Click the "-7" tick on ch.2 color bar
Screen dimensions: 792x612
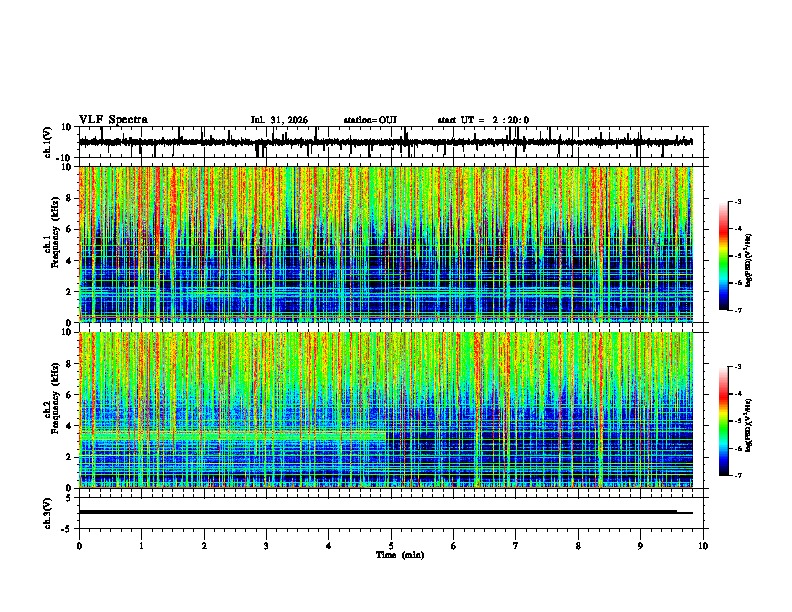point(737,475)
